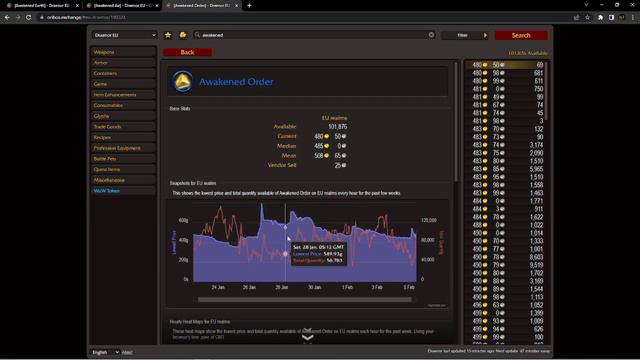640x360 pixels.
Task: Open the Armor category
Action: (123, 62)
